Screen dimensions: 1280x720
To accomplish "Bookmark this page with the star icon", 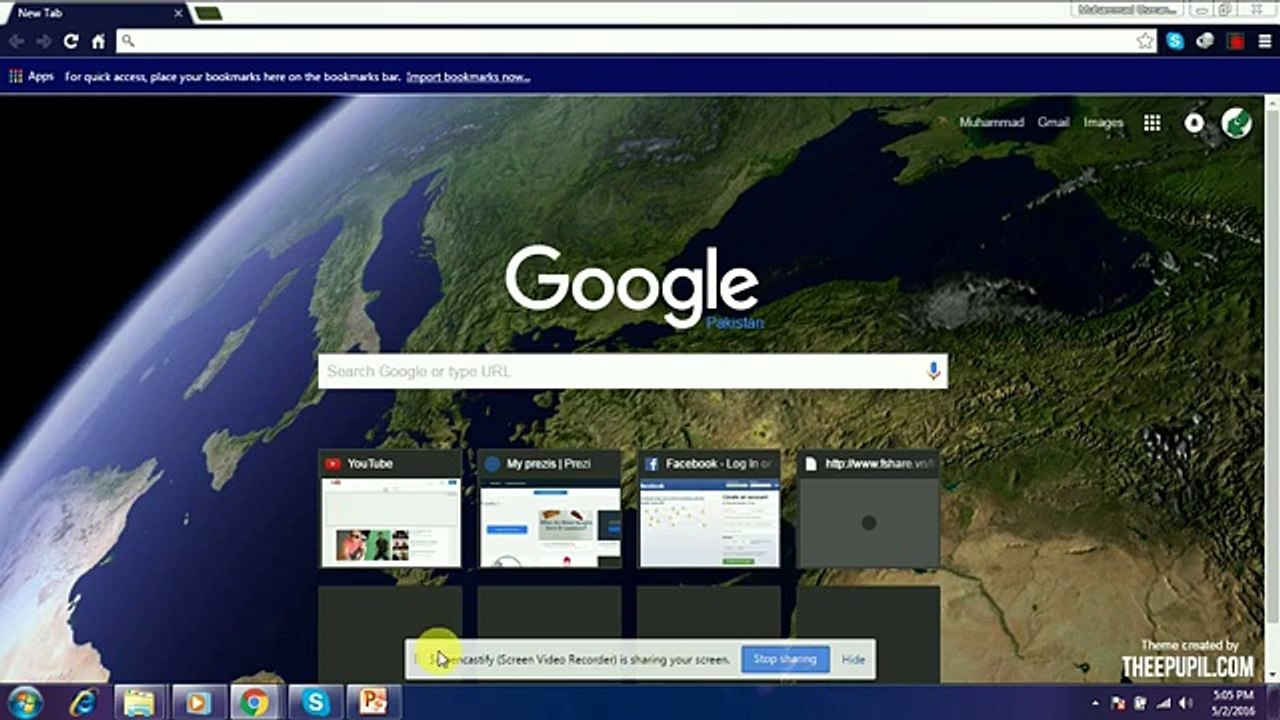I will pyautogui.click(x=1145, y=41).
